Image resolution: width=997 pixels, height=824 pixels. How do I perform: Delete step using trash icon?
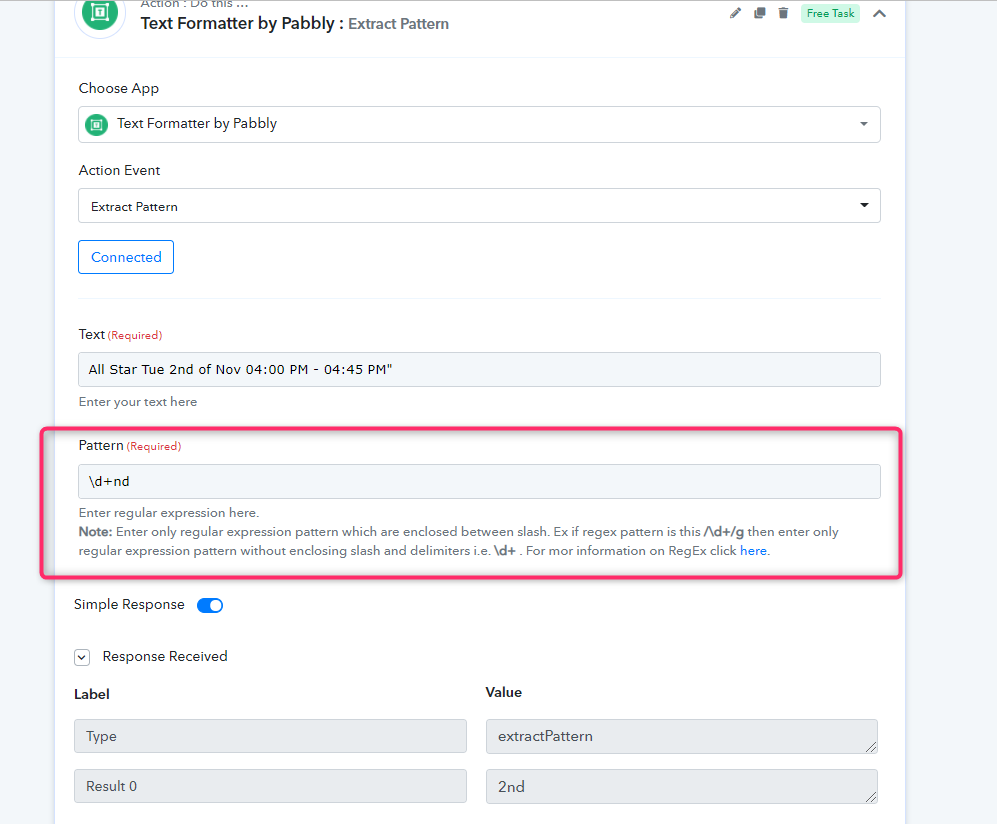pos(783,13)
